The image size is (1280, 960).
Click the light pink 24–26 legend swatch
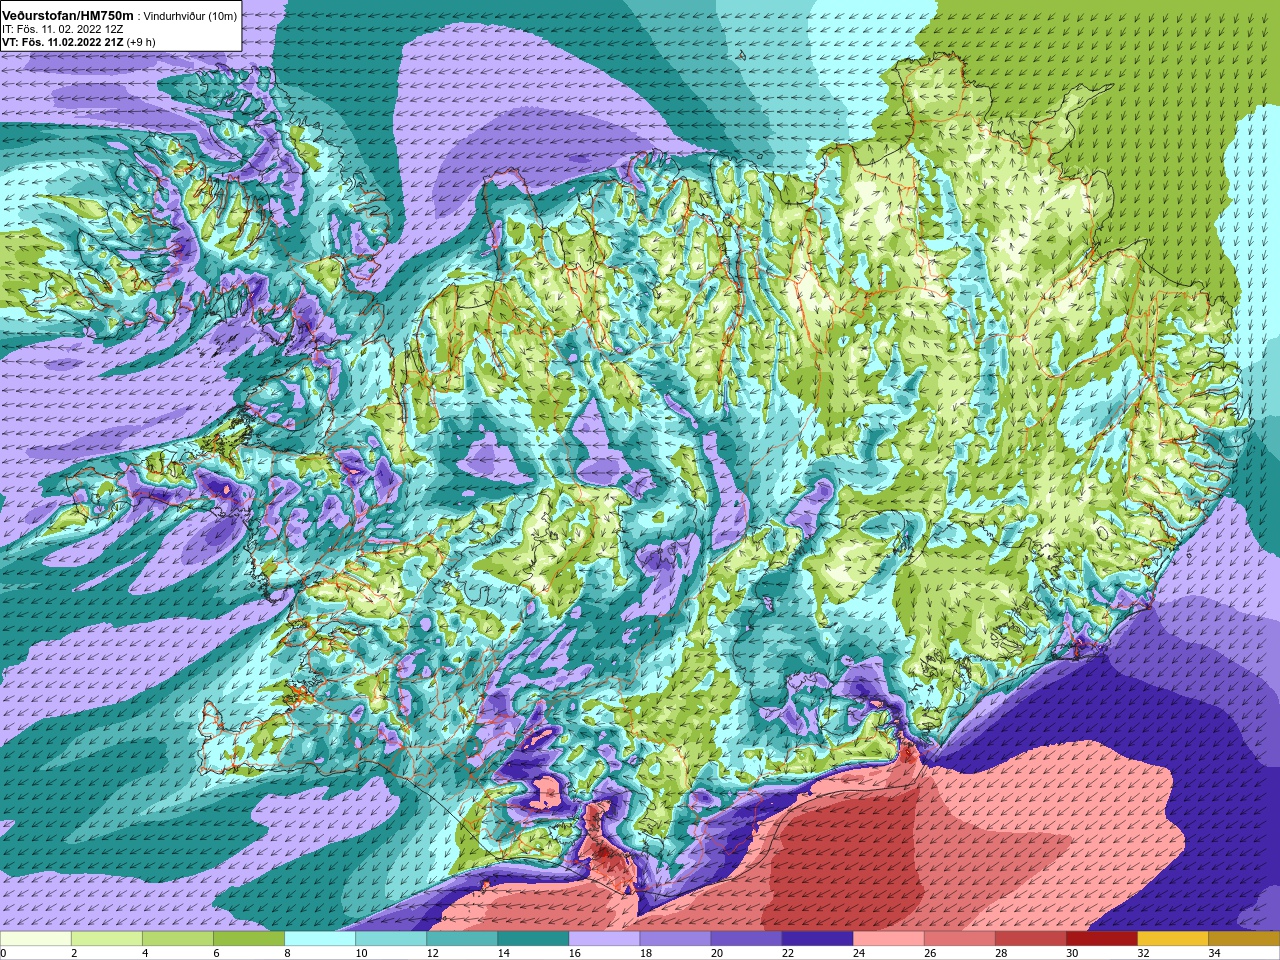tap(888, 939)
